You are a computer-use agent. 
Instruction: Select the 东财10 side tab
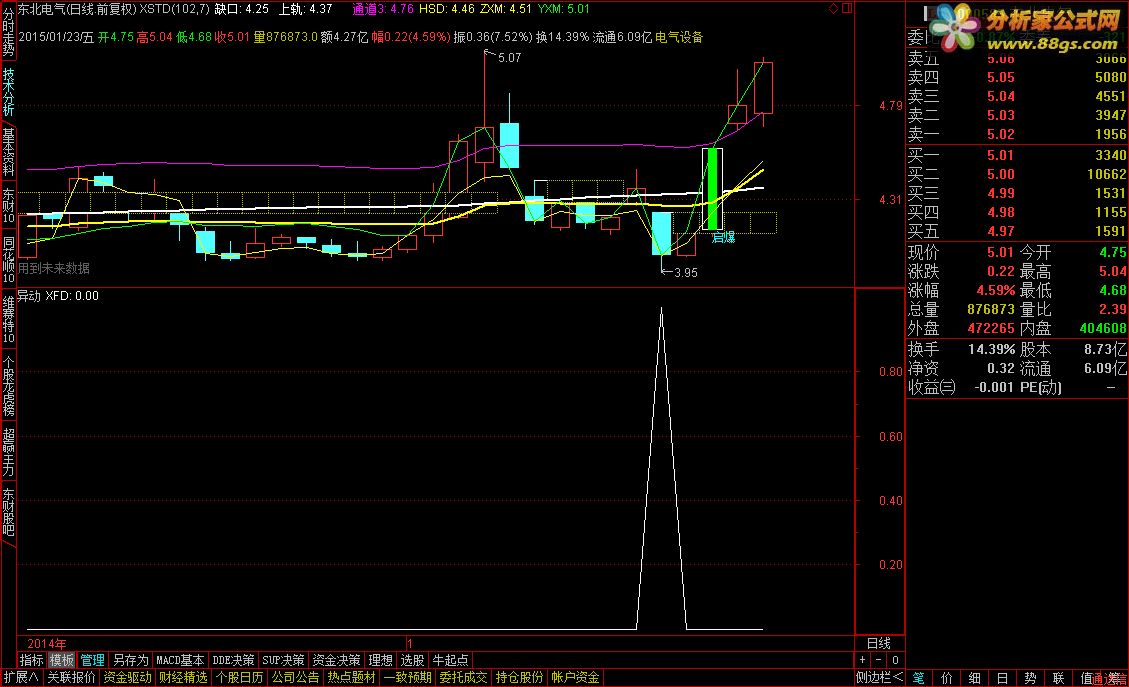pyautogui.click(x=8, y=206)
